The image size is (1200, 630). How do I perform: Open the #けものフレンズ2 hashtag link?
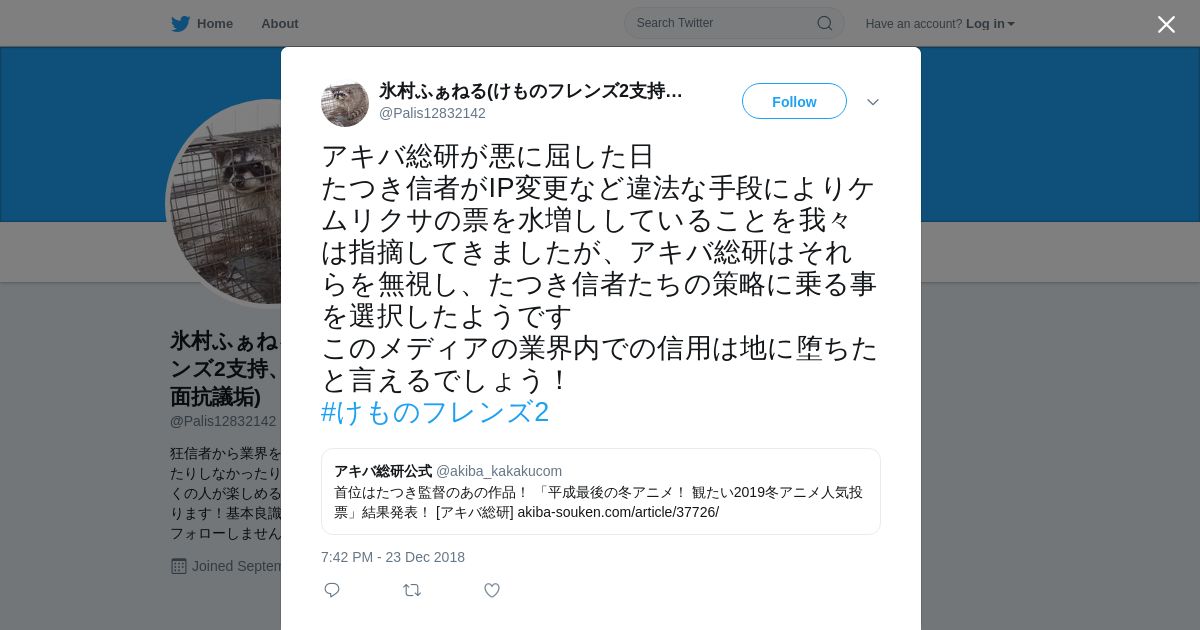pyautogui.click(x=435, y=412)
